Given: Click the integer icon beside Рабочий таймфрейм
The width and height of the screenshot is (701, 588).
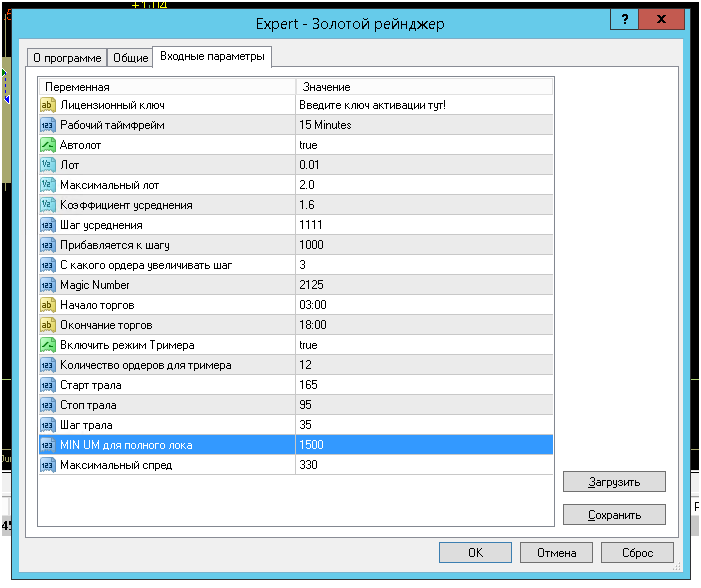Looking at the screenshot, I should [x=47, y=125].
